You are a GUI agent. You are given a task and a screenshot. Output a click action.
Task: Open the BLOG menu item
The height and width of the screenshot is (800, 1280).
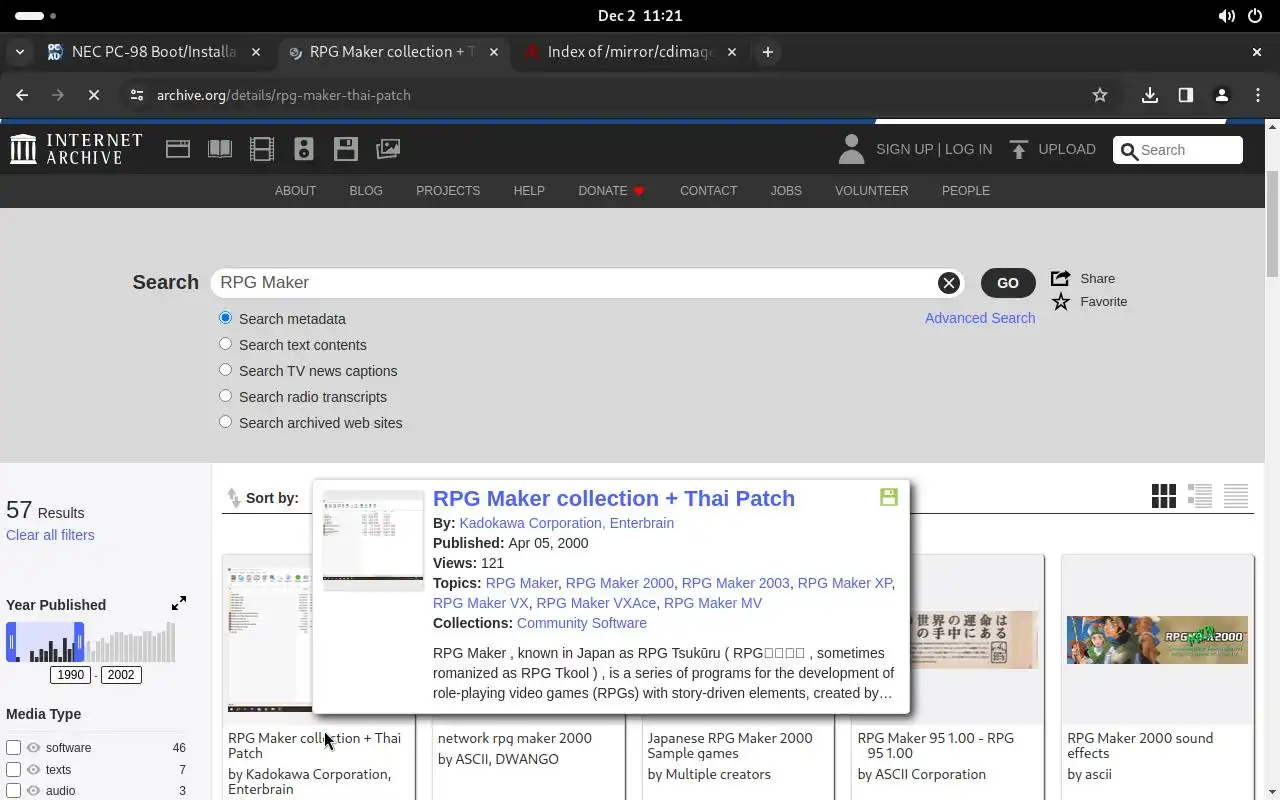[366, 191]
